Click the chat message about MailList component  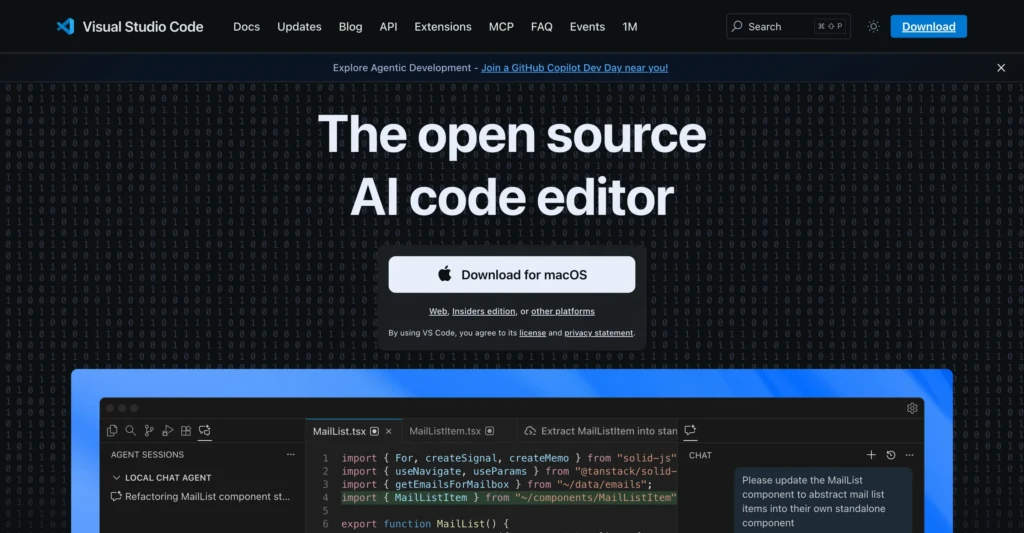point(822,501)
